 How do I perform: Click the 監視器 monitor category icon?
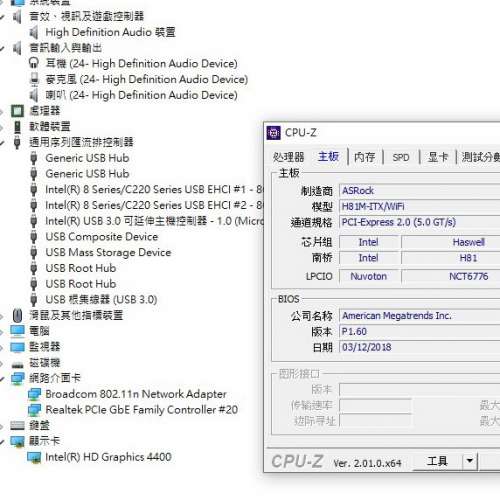click(x=17, y=347)
